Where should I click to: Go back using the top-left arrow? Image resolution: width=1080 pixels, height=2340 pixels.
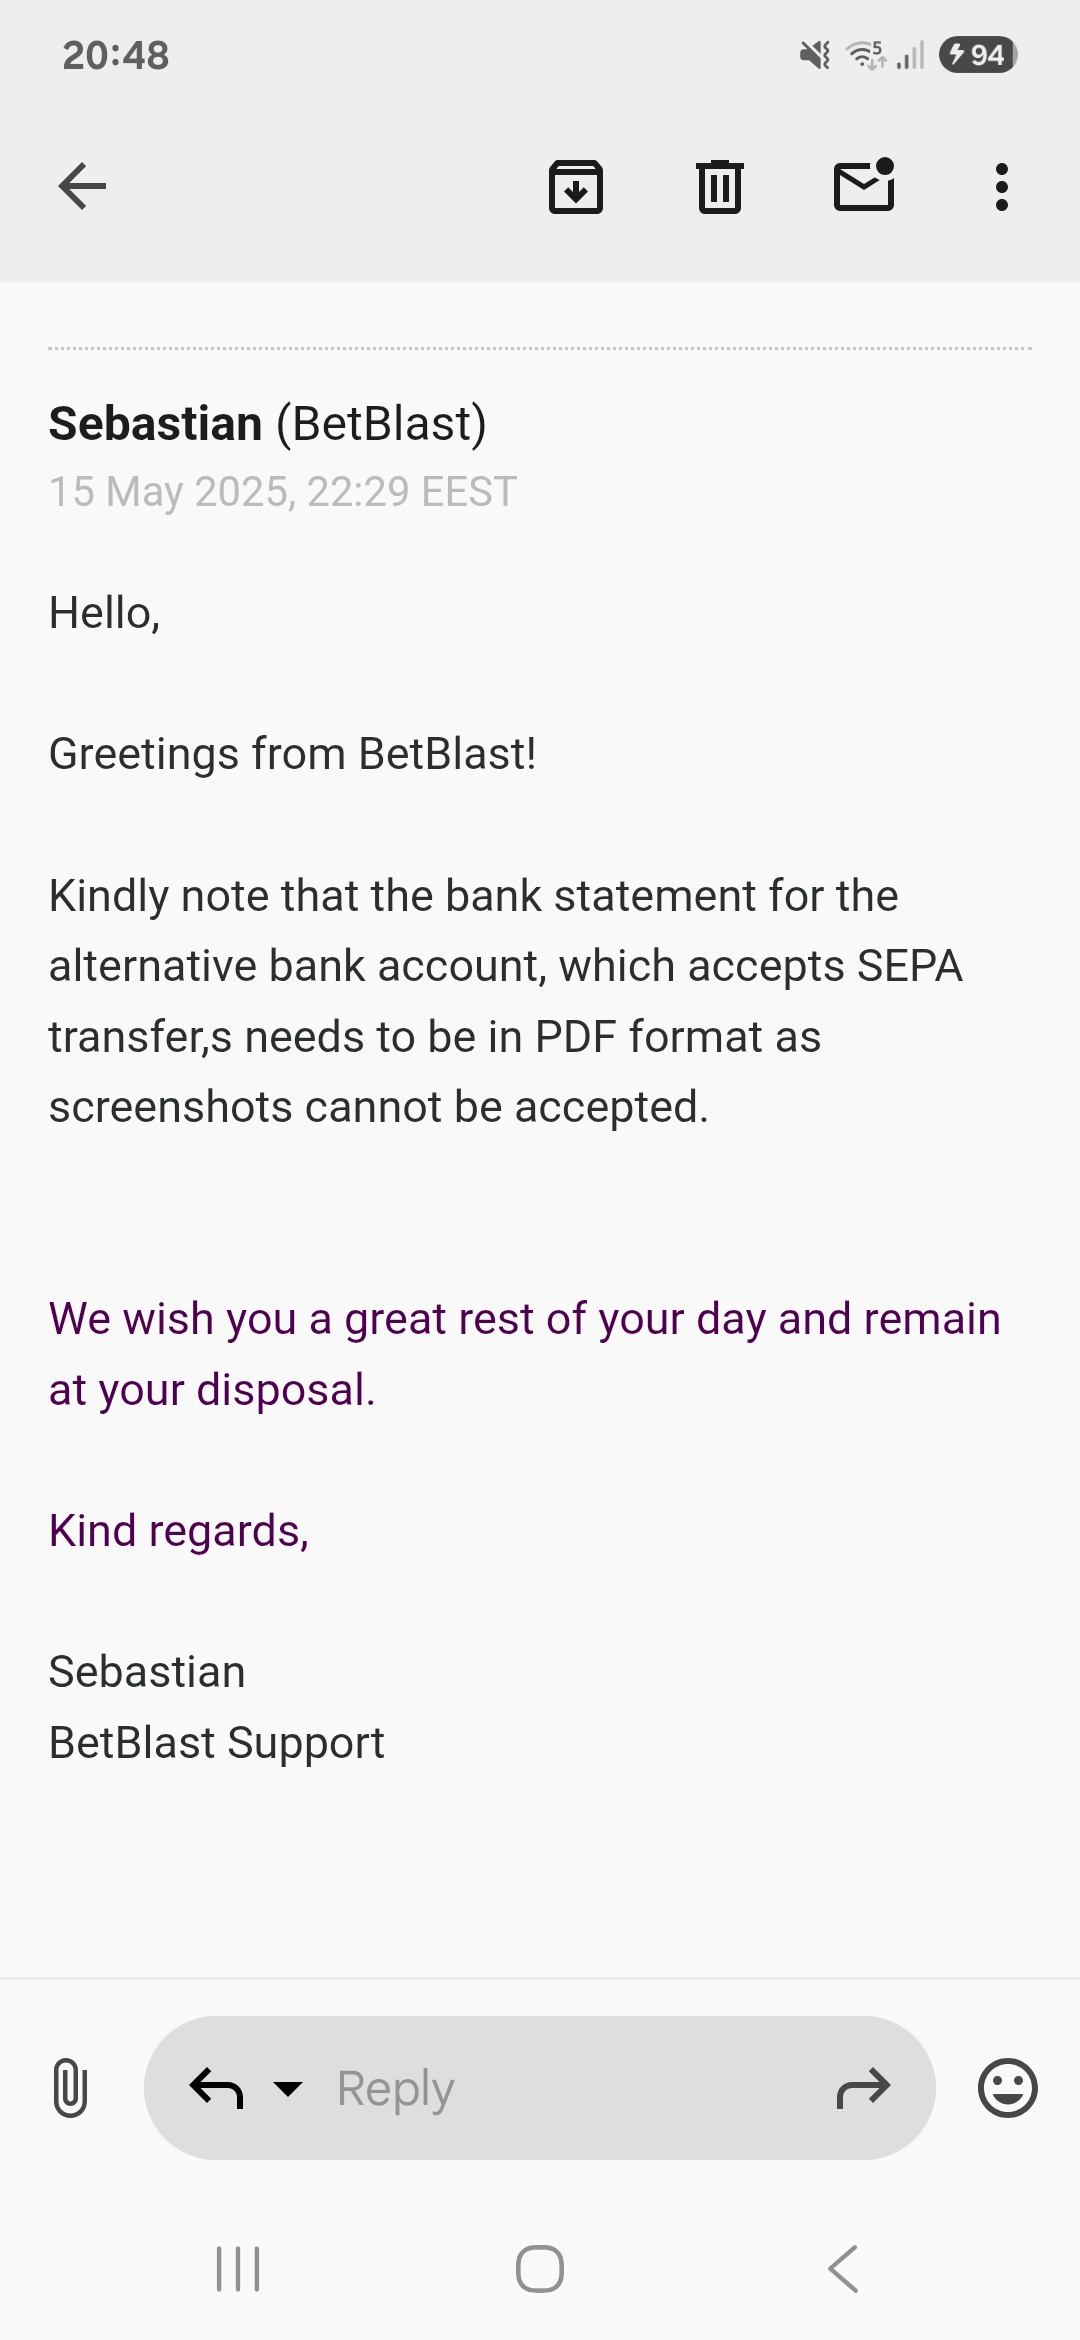pyautogui.click(x=82, y=186)
